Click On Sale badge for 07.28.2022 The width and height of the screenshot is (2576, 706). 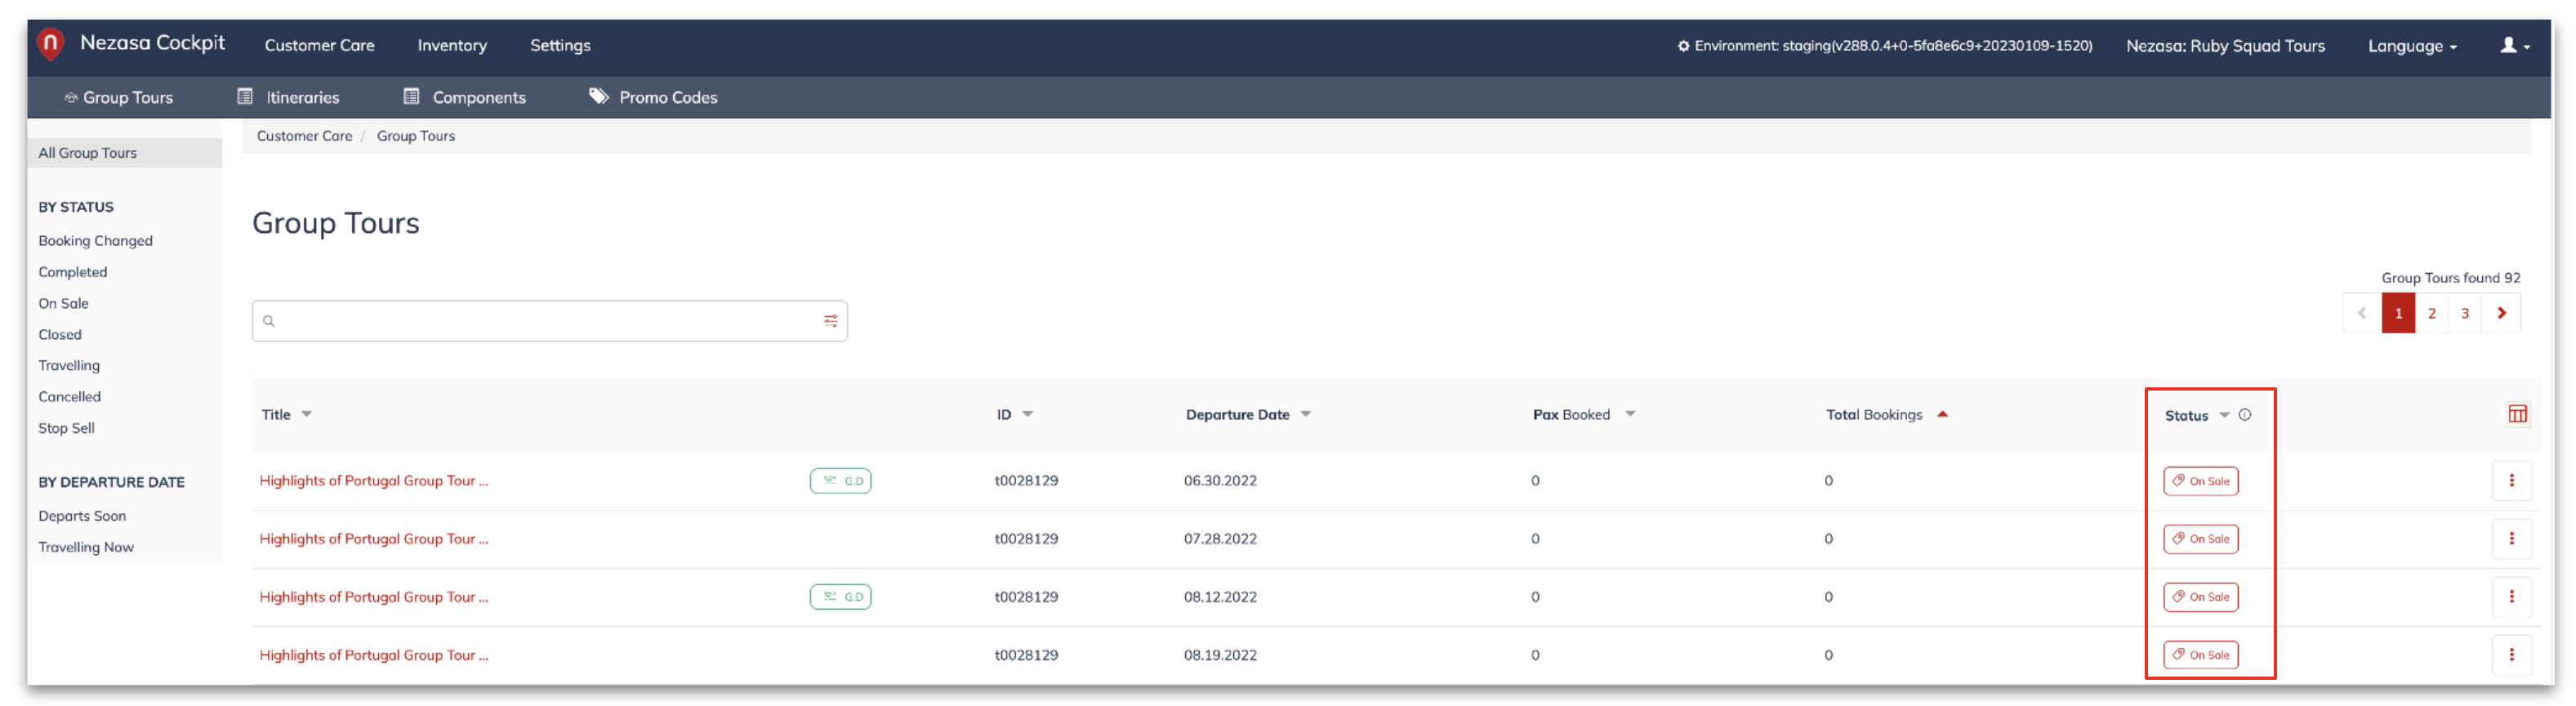click(x=2200, y=539)
